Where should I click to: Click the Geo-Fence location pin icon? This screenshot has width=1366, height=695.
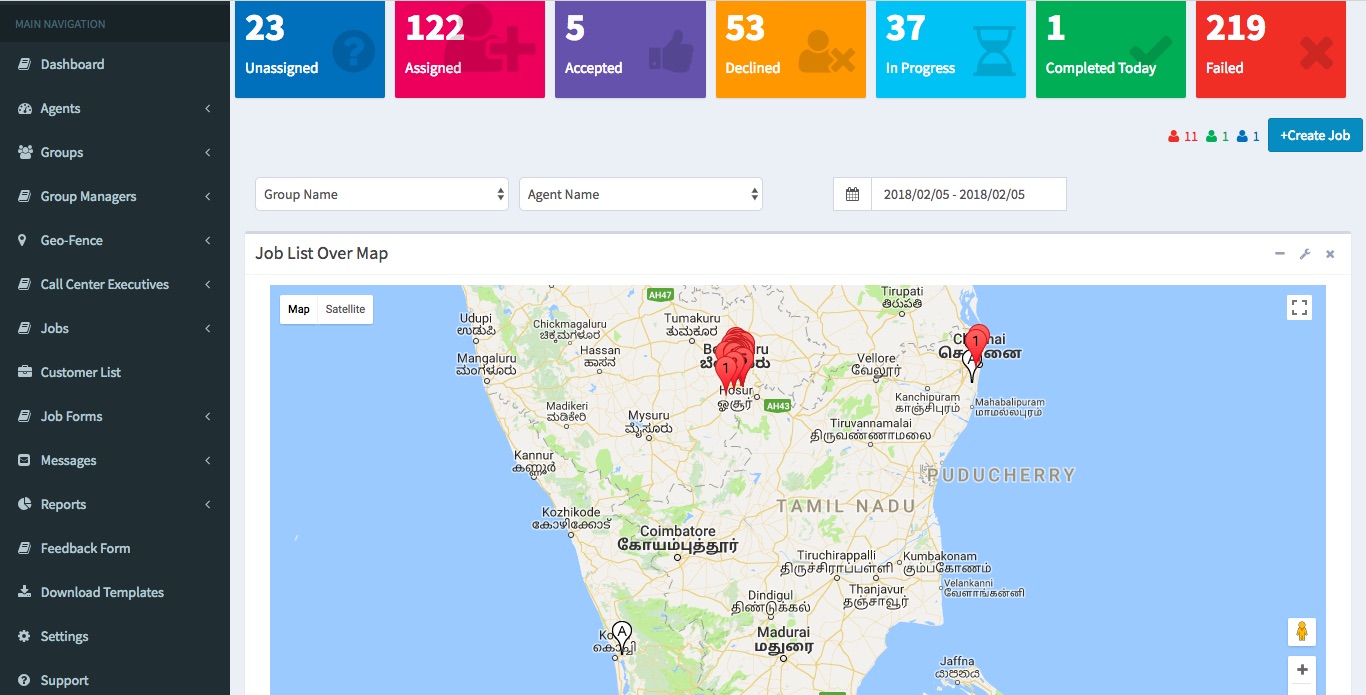tap(23, 240)
